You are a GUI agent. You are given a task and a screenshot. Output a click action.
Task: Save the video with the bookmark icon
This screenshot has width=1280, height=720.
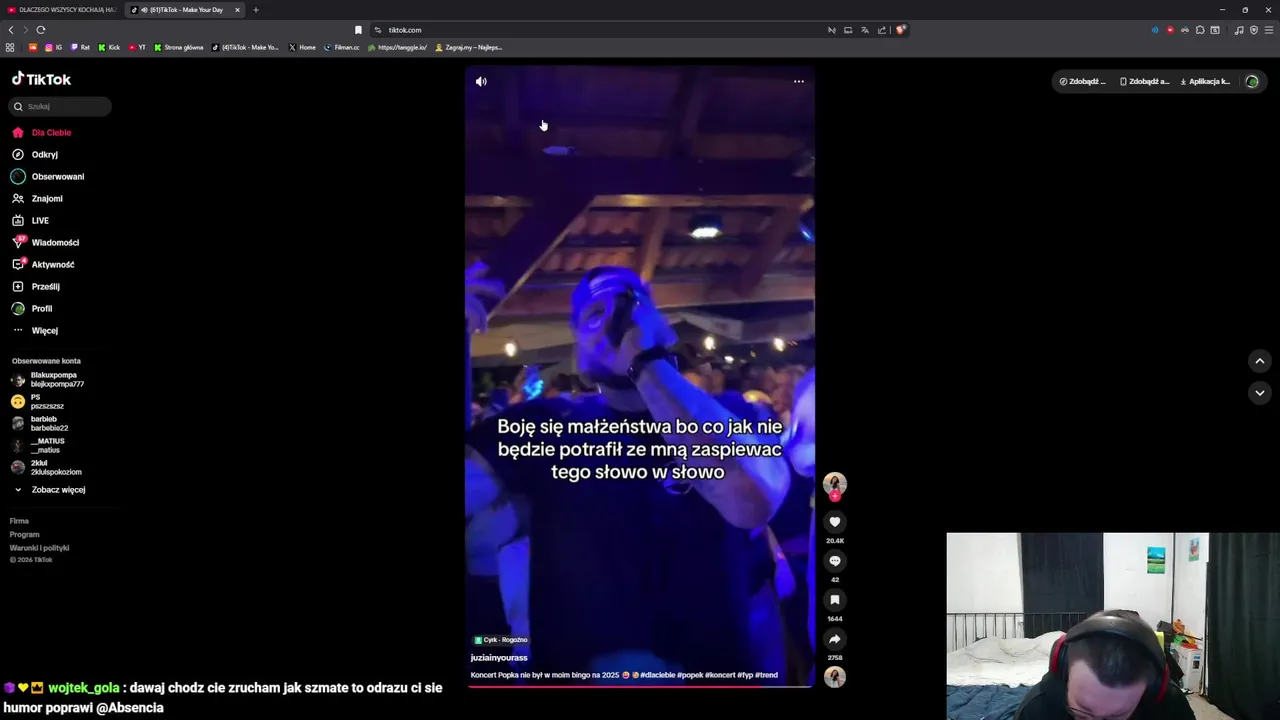tap(835, 600)
